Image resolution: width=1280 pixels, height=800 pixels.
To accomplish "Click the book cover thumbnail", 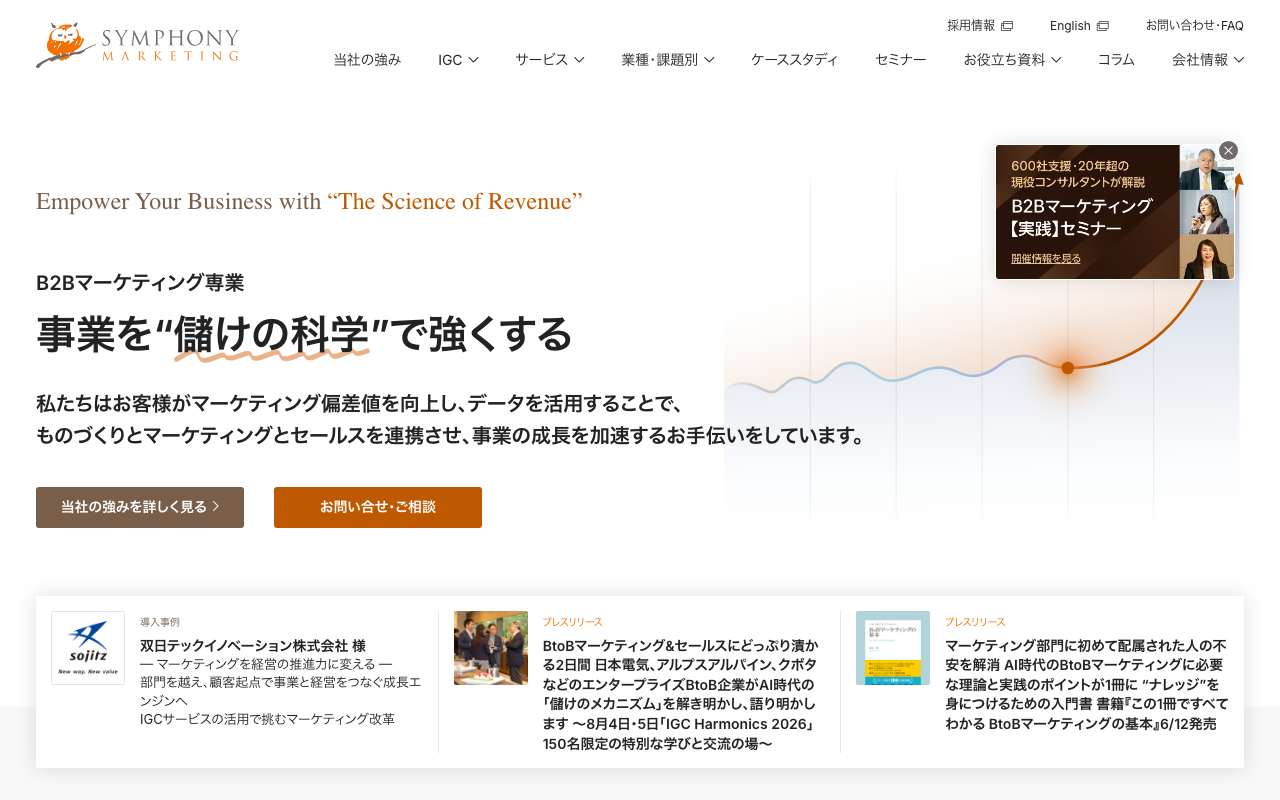I will pyautogui.click(x=893, y=648).
